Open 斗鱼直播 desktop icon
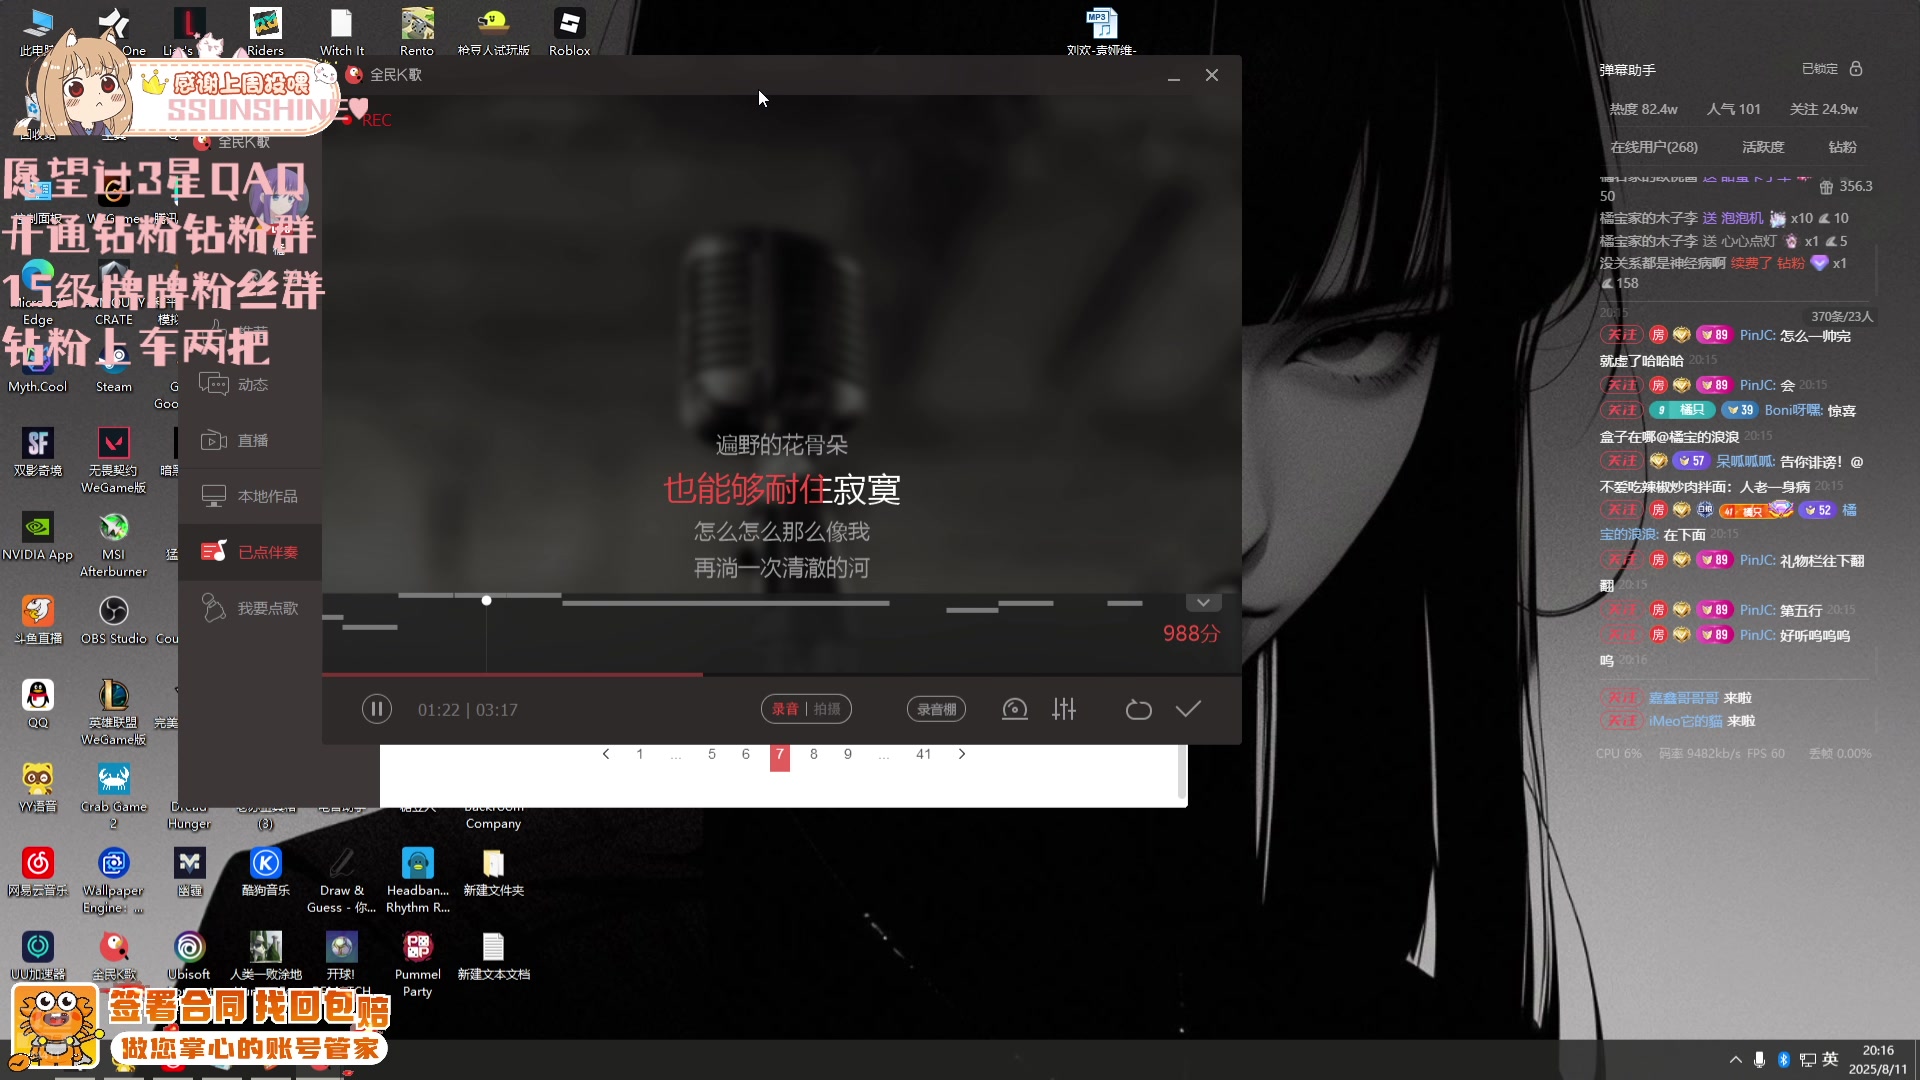 [38, 620]
